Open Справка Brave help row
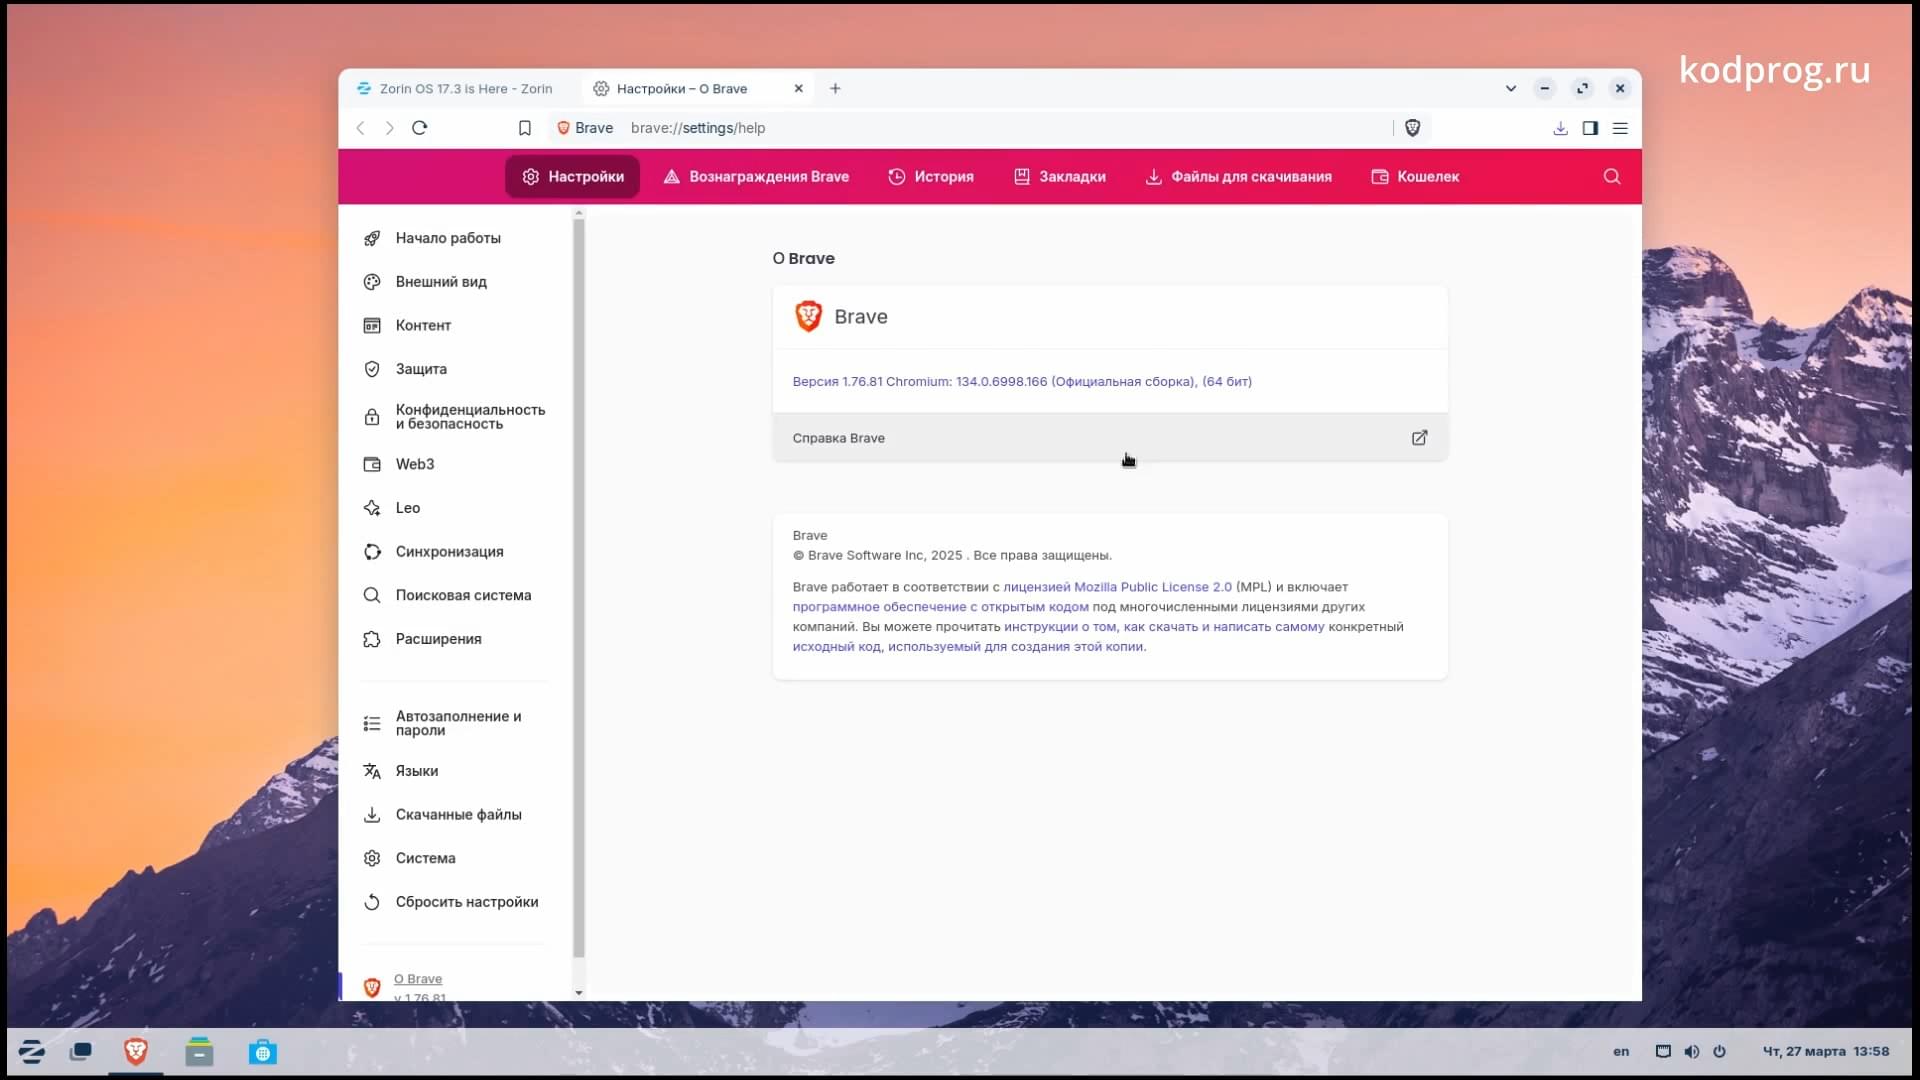 (x=1110, y=438)
